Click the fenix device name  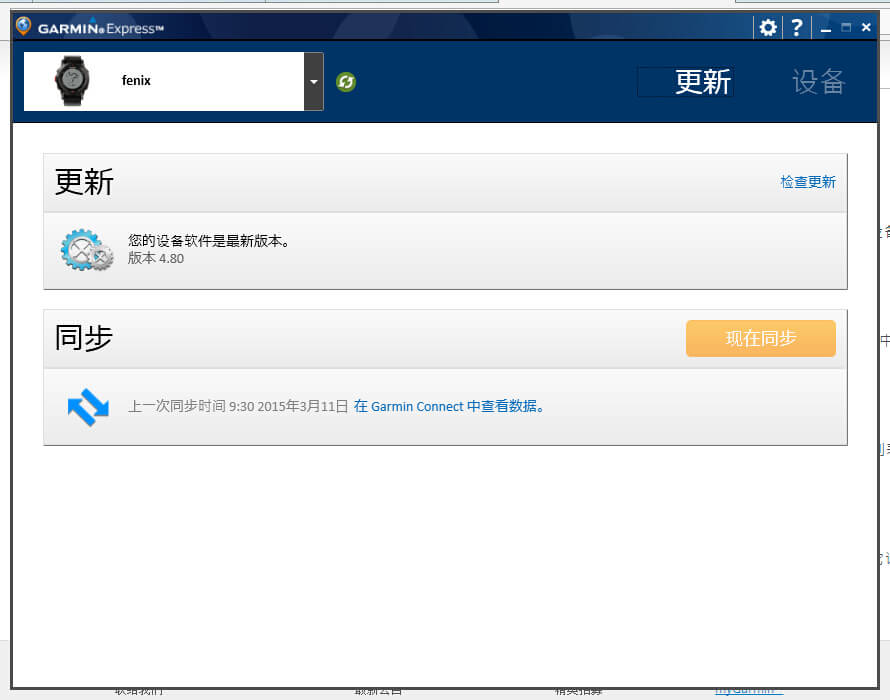coord(136,81)
